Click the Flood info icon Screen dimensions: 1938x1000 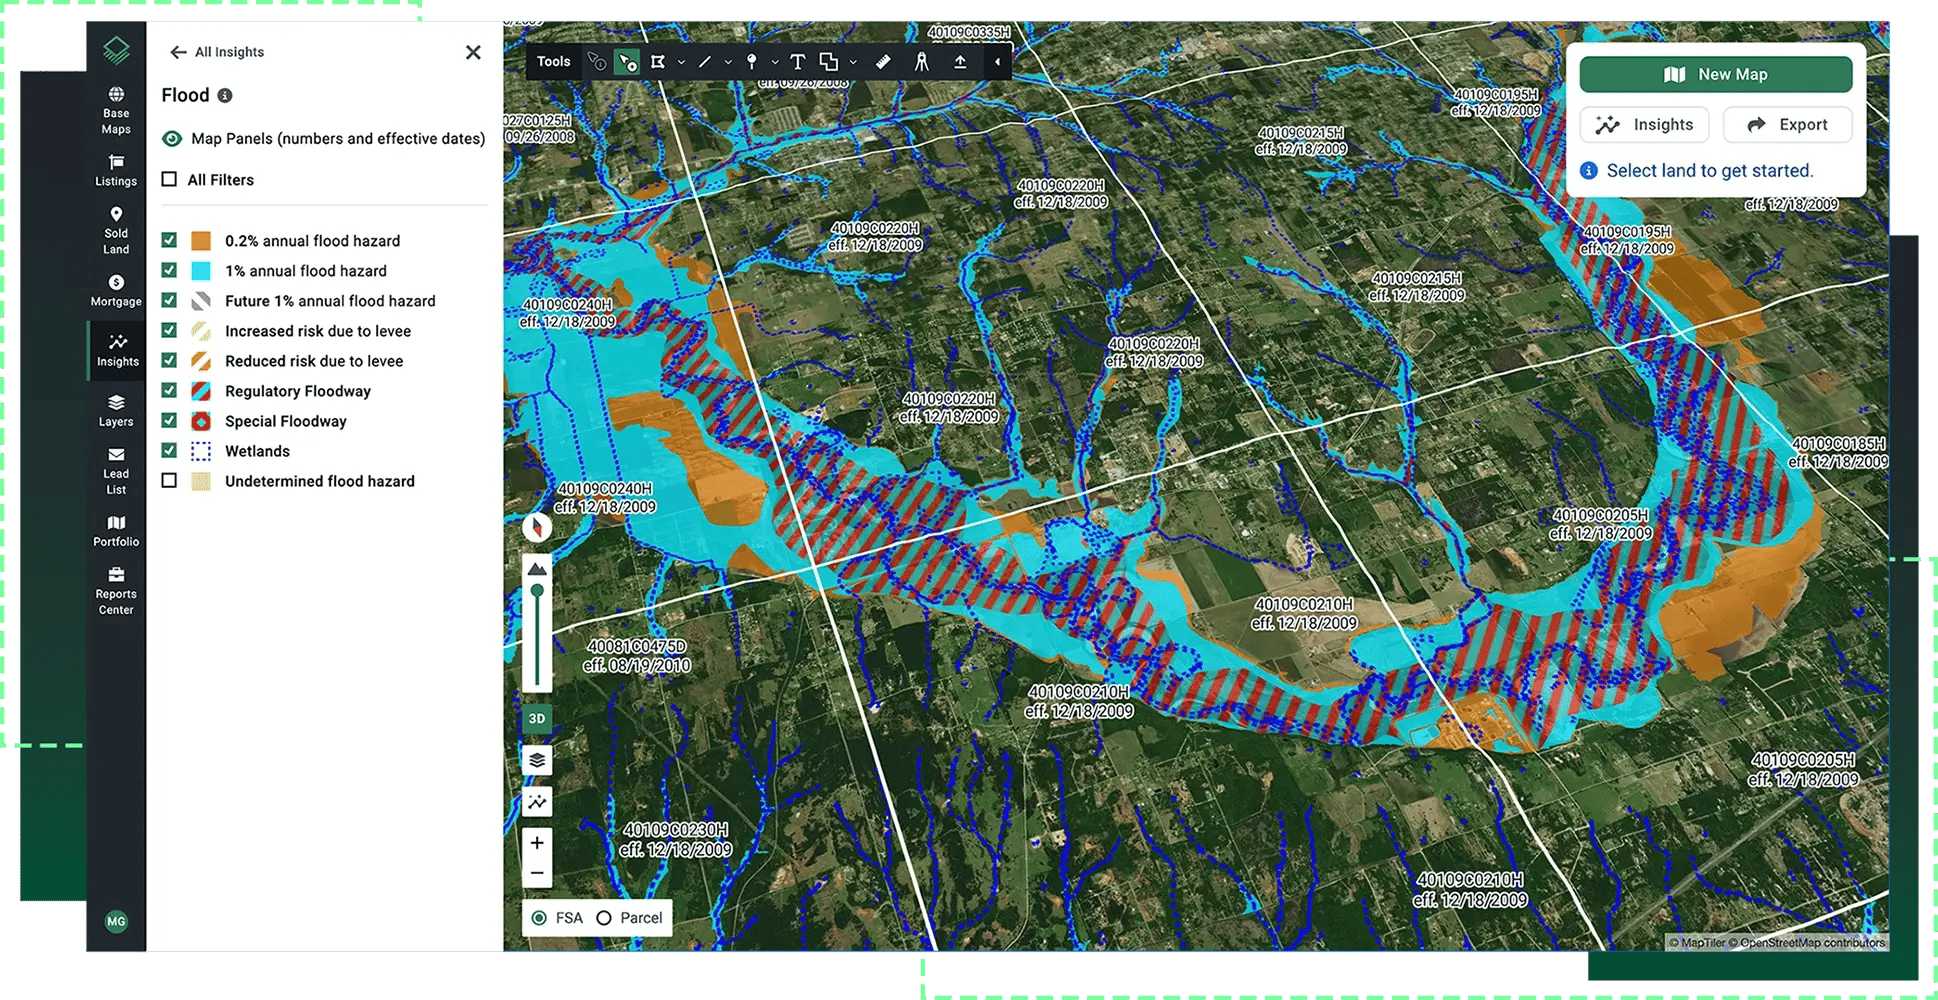click(x=225, y=96)
